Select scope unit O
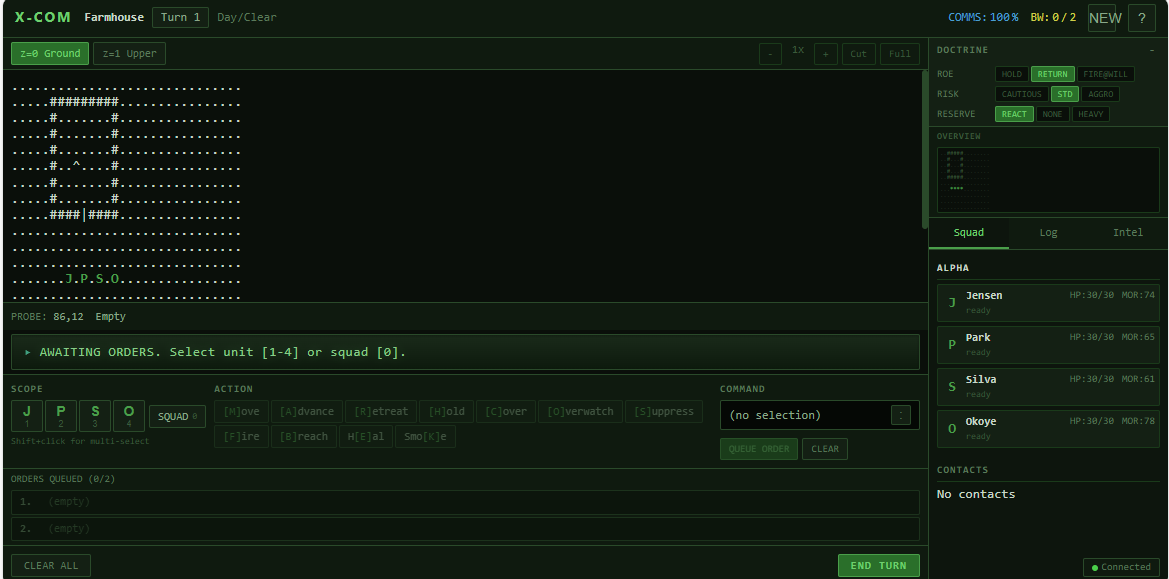Image resolution: width=1169 pixels, height=579 pixels. click(129, 416)
